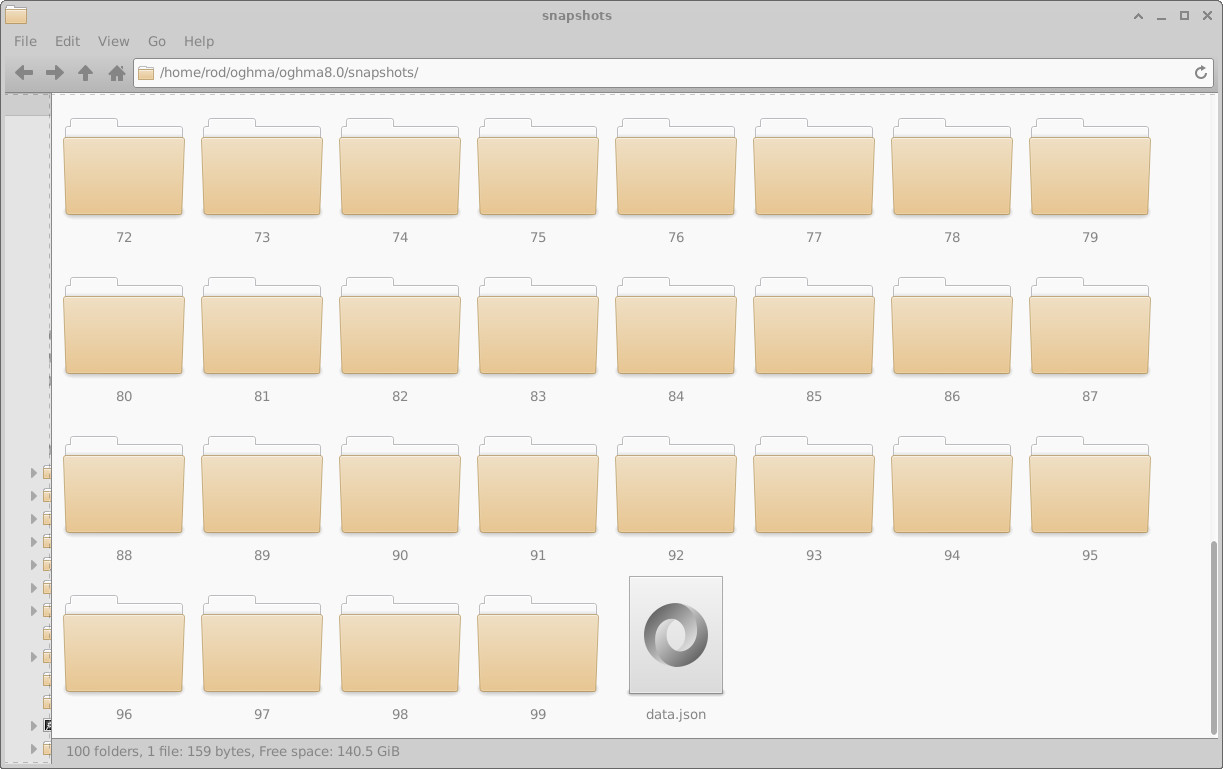Select folder 97
This screenshot has width=1223, height=769.
pyautogui.click(x=262, y=657)
